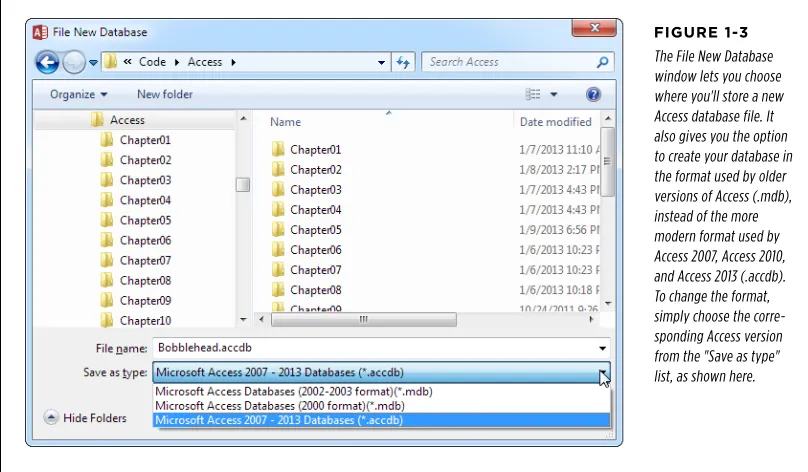Click the Change your view icon

(x=533, y=94)
